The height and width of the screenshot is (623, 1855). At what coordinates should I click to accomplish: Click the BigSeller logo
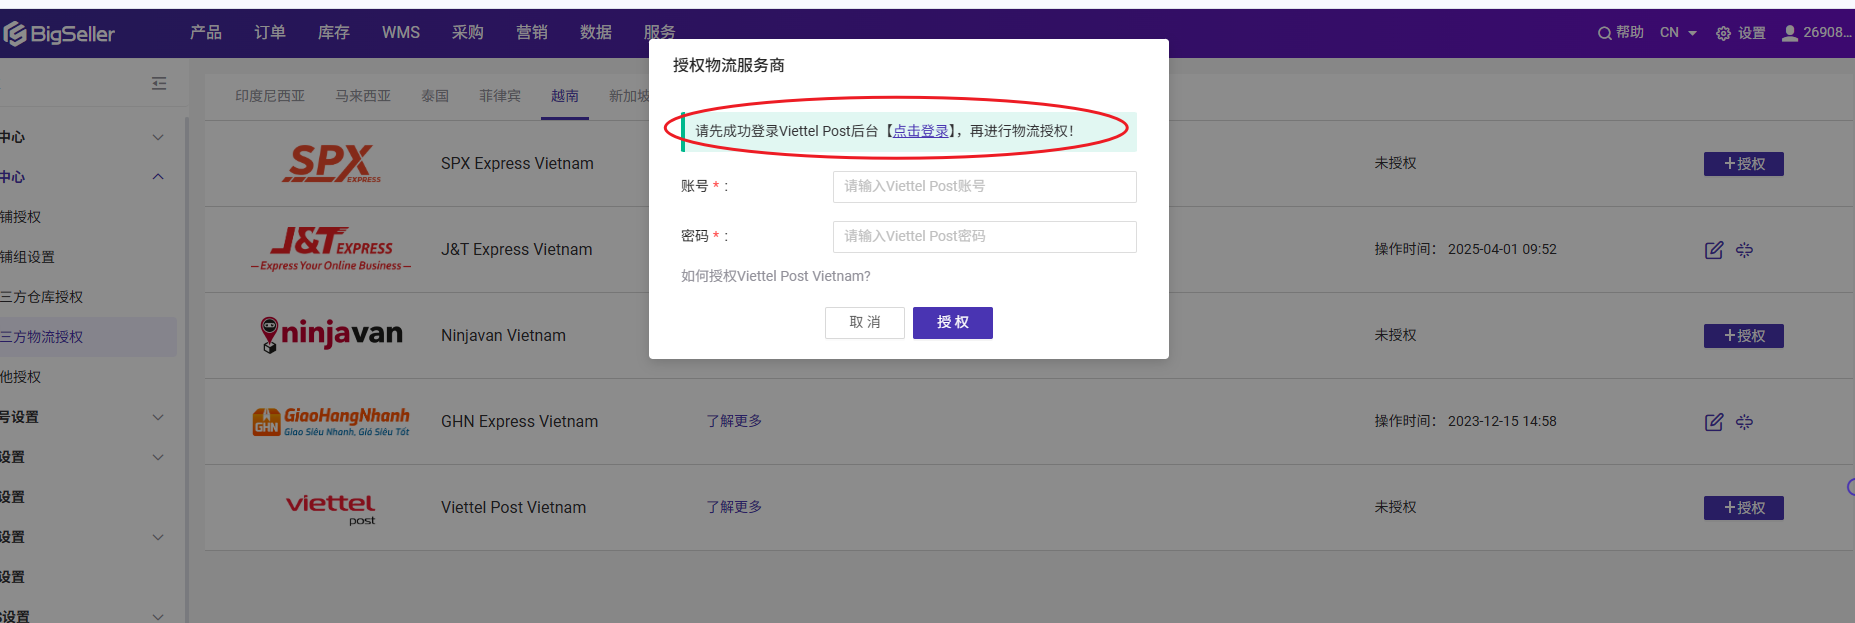point(59,34)
